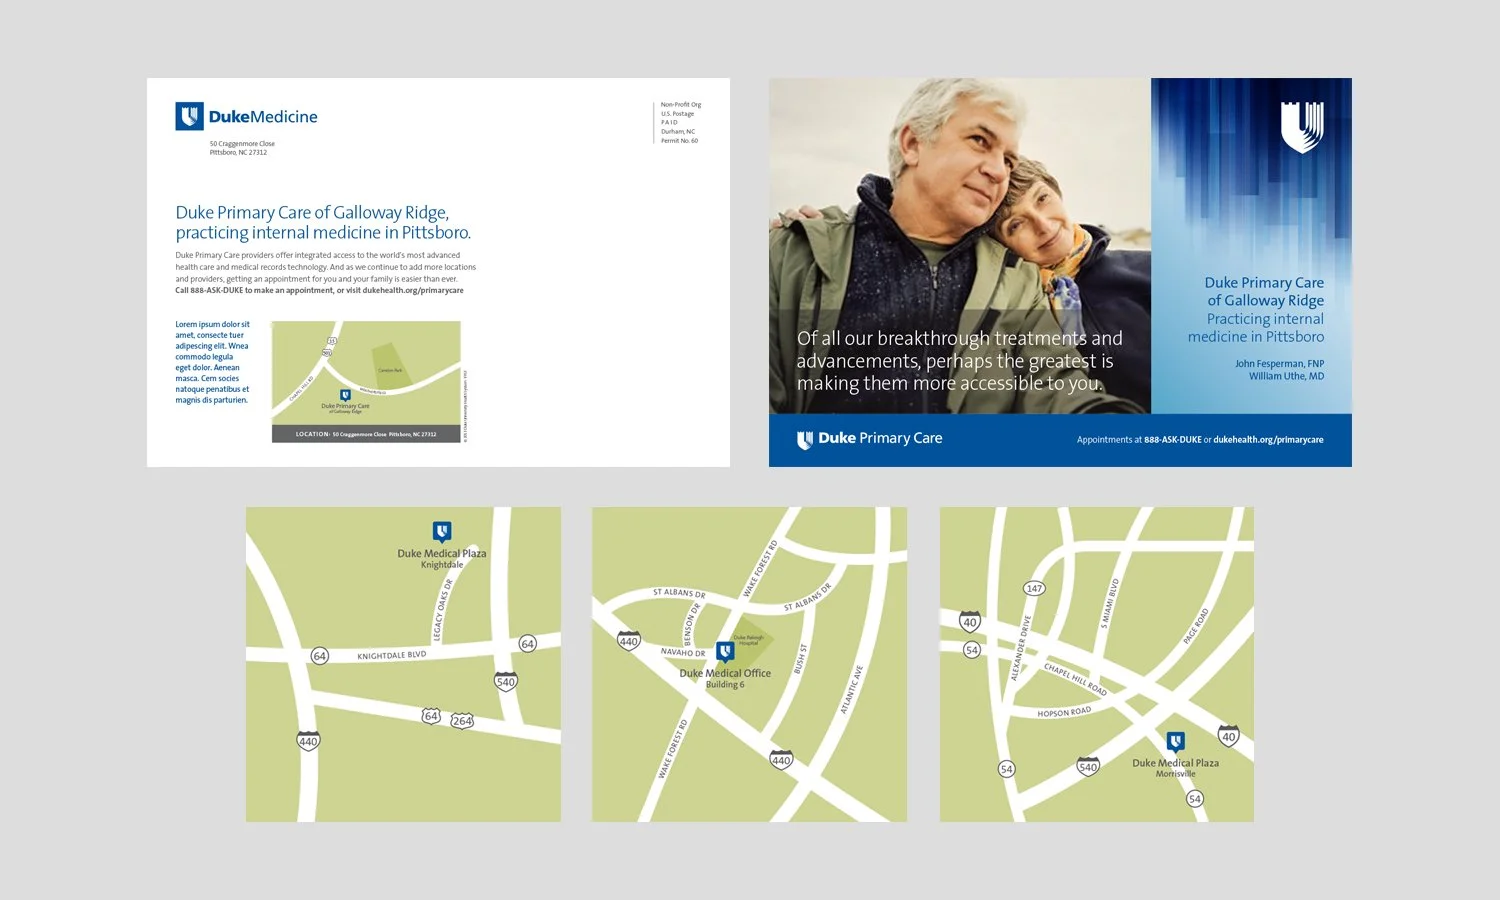Viewport: 1500px width, 900px height.
Task: Click the name 'John Fesperman, FNP'
Action: (1279, 364)
